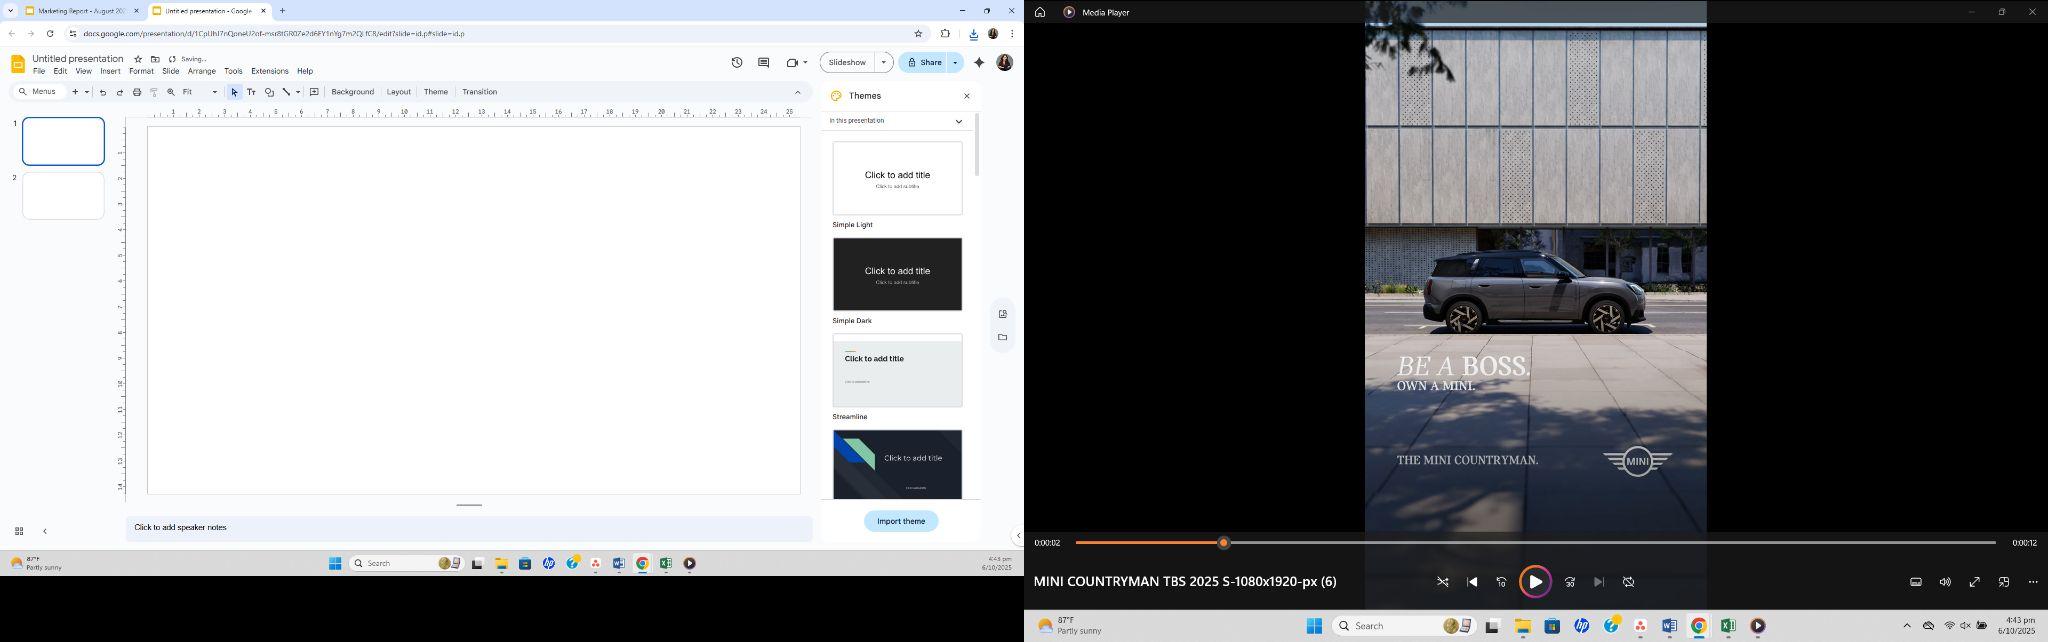Collapse the filmstrip with the arrow icon
Screen dimensions: 2048x642
click(45, 531)
